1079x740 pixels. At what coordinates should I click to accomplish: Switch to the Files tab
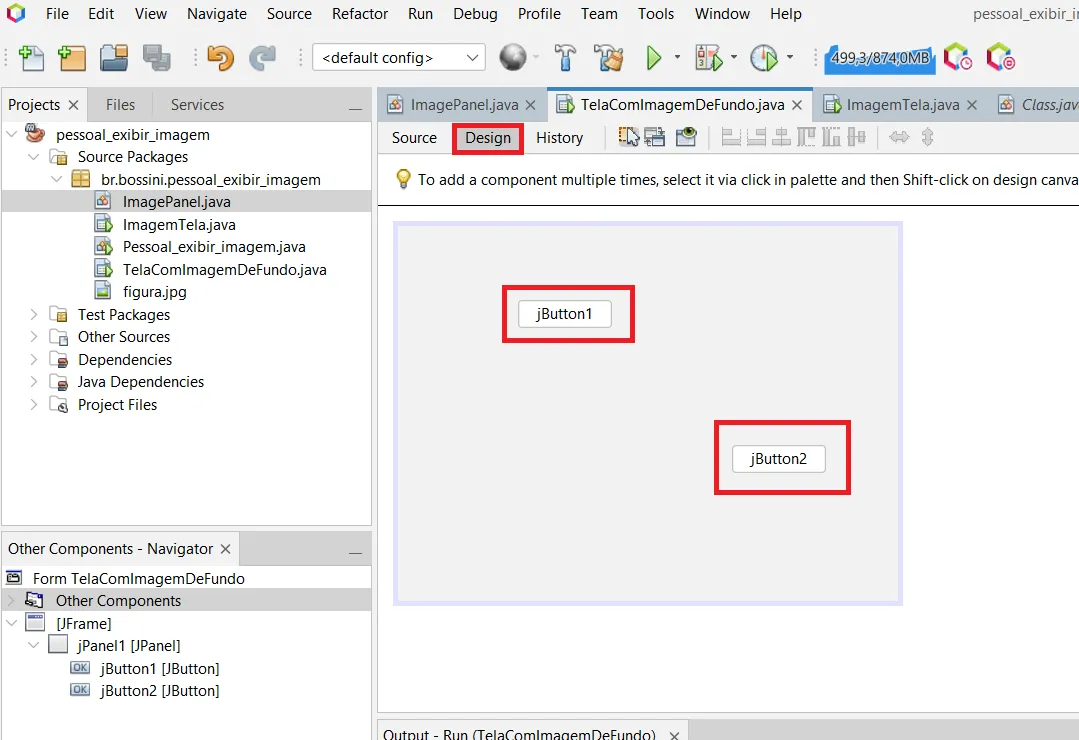120,105
